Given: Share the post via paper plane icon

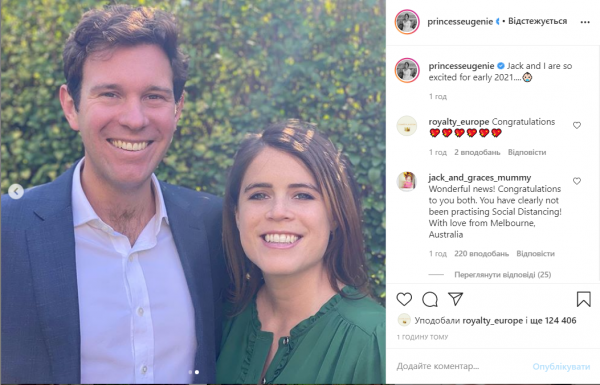Looking at the screenshot, I should coord(455,299).
